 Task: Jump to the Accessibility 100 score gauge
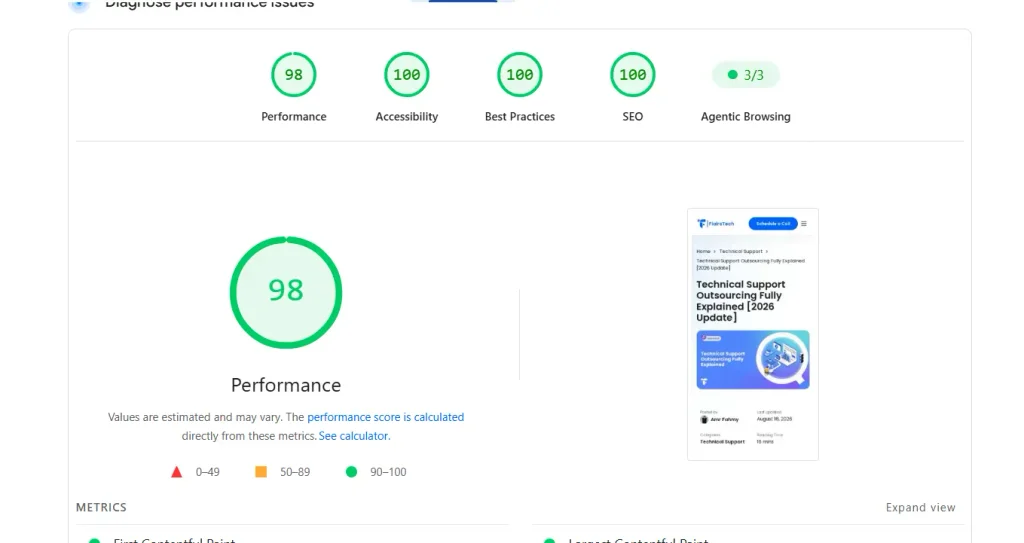point(406,74)
